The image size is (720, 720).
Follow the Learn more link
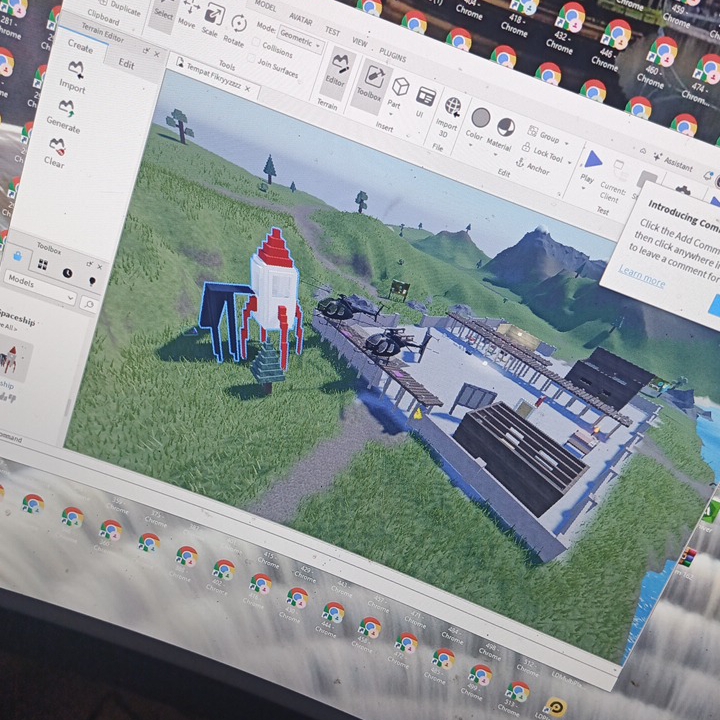coord(641,276)
